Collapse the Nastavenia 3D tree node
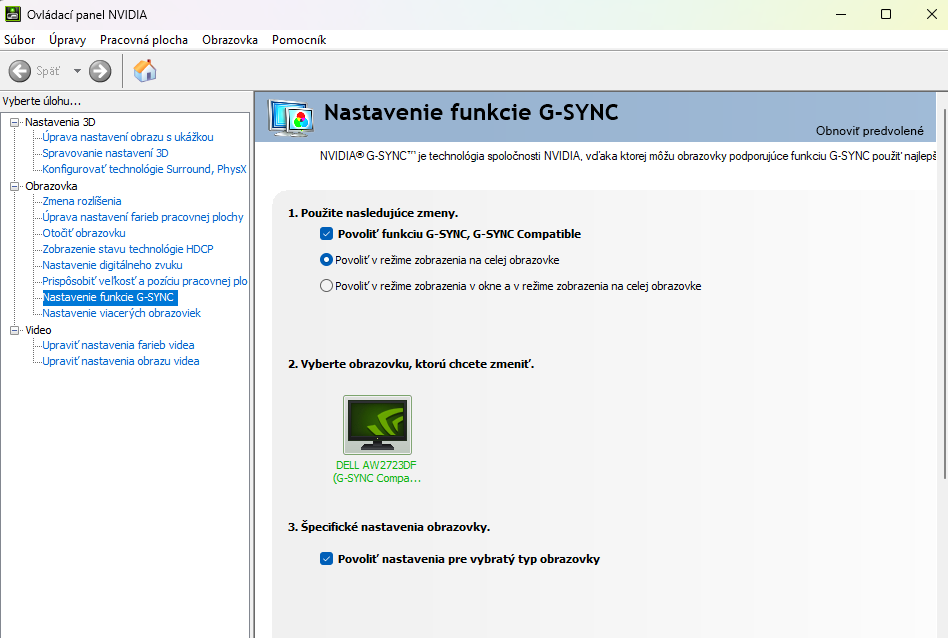 click(15, 122)
